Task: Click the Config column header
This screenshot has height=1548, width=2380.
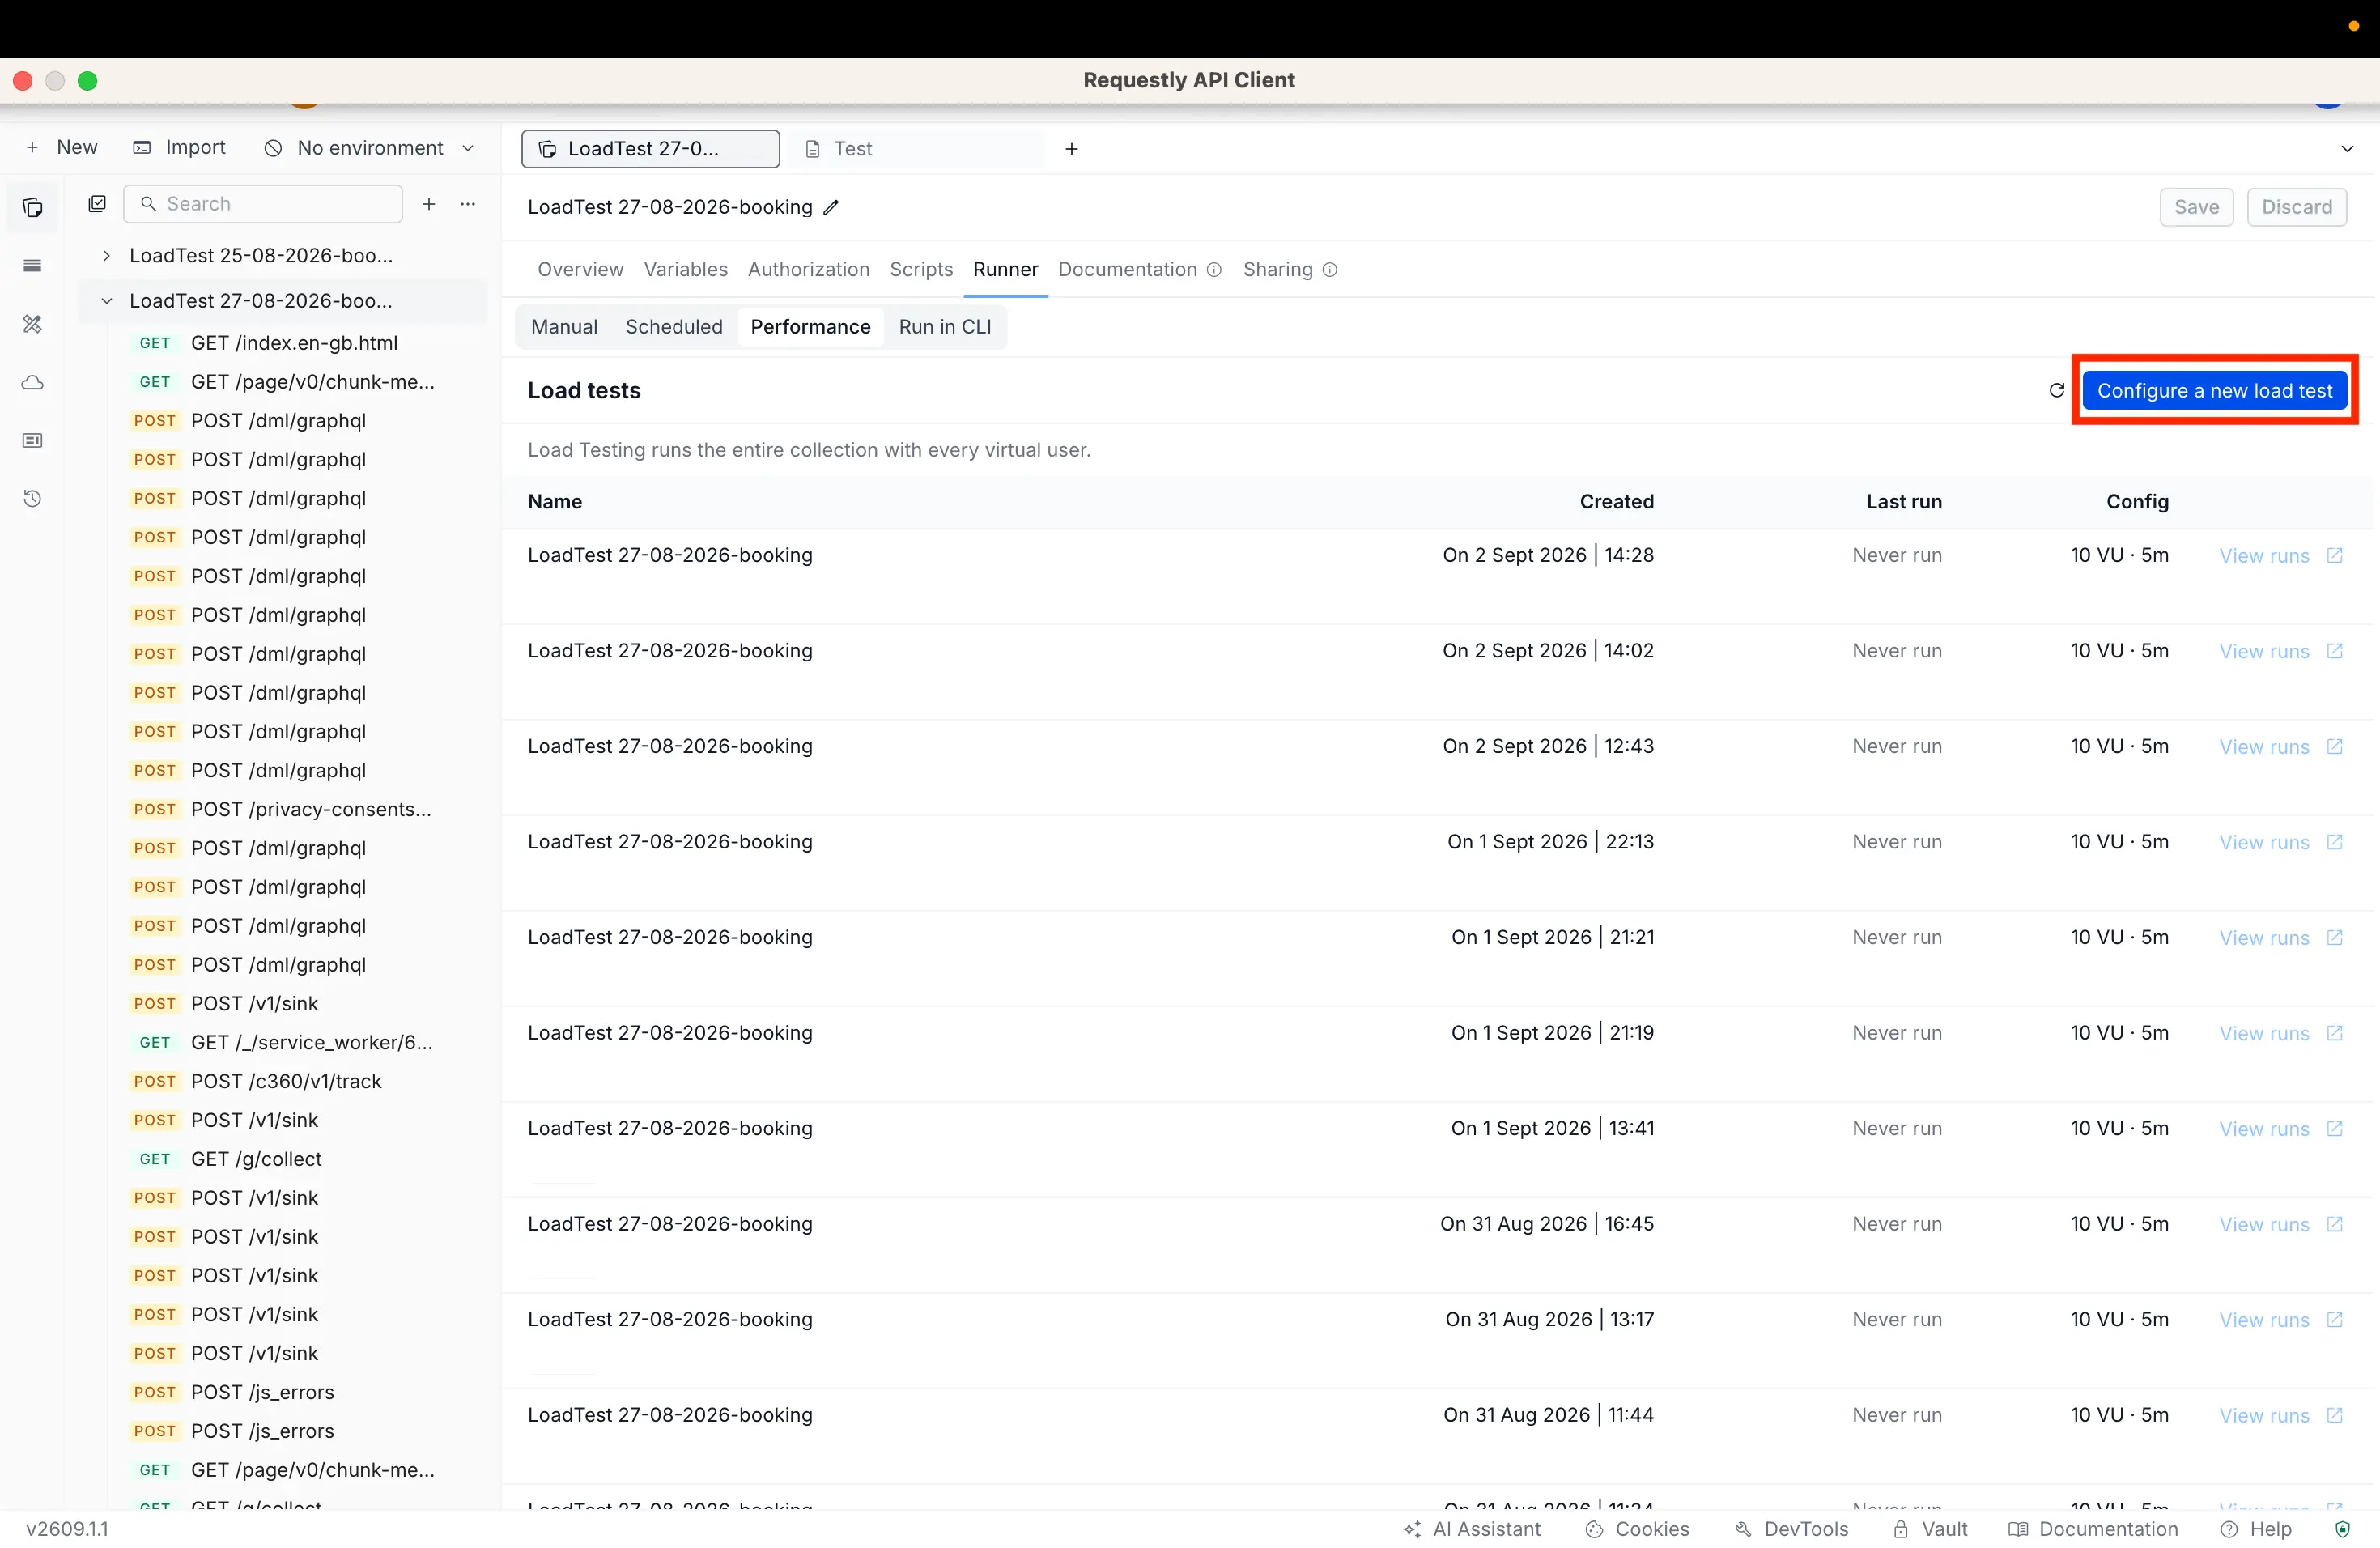Action: 2137,502
